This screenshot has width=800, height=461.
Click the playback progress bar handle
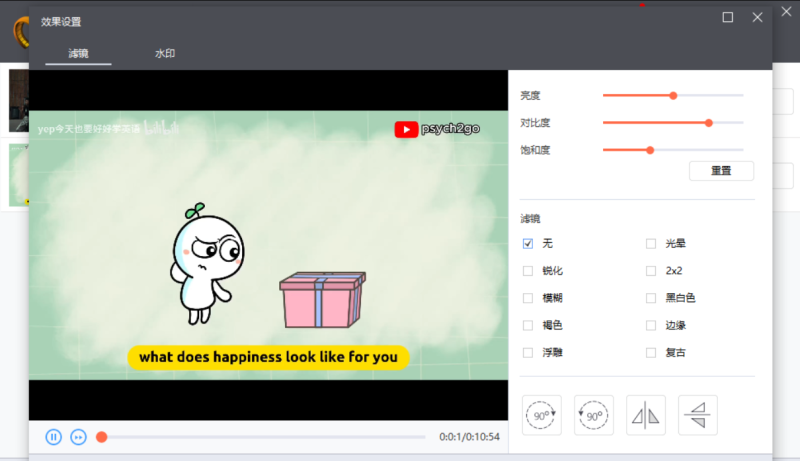pos(102,437)
